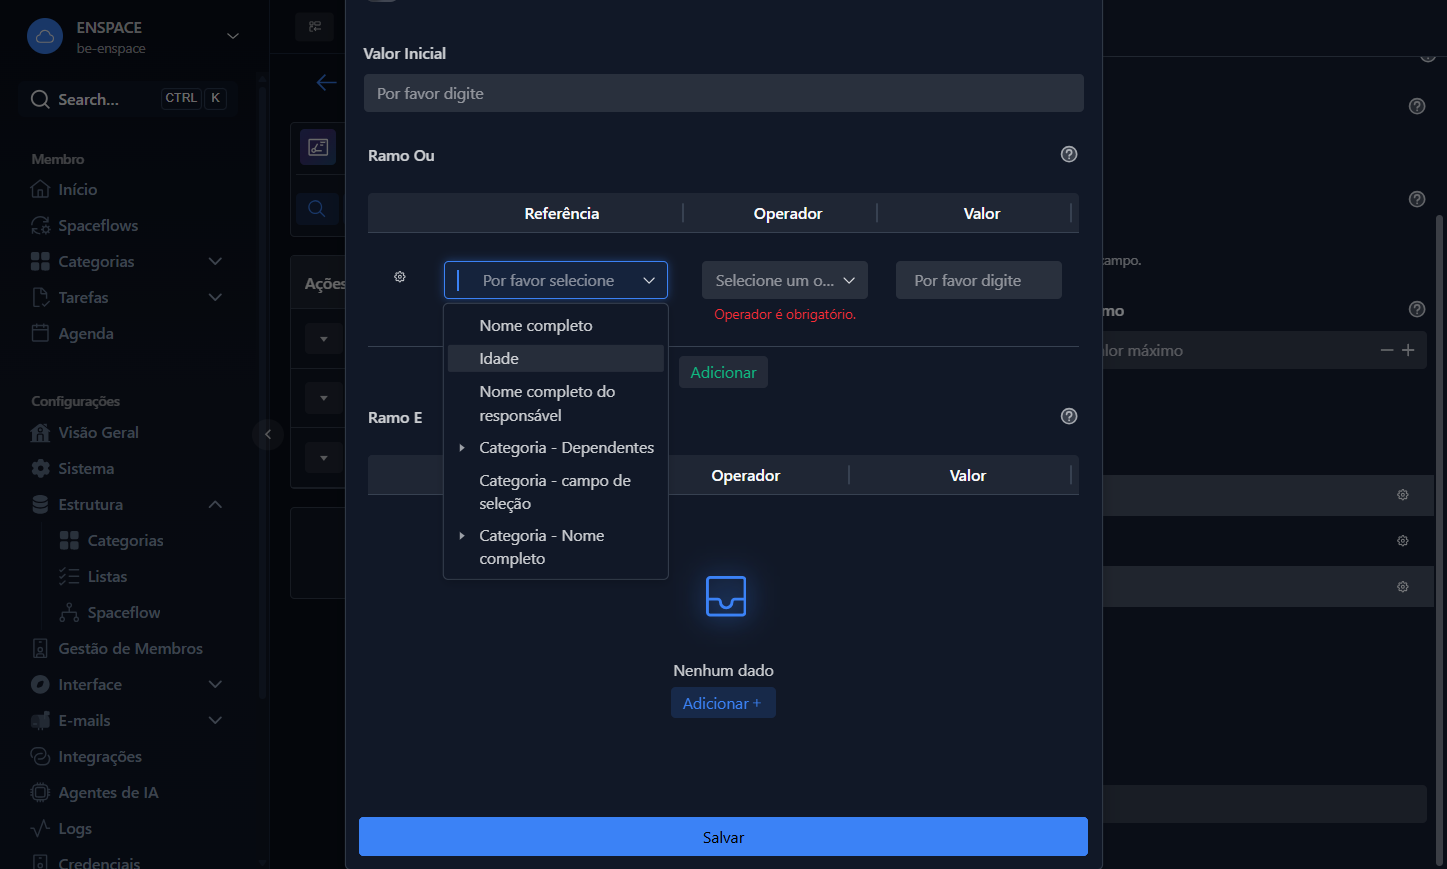Screen dimensions: 1447x869
Task: Focus the Search field in sidebar
Action: pyautogui.click(x=128, y=99)
